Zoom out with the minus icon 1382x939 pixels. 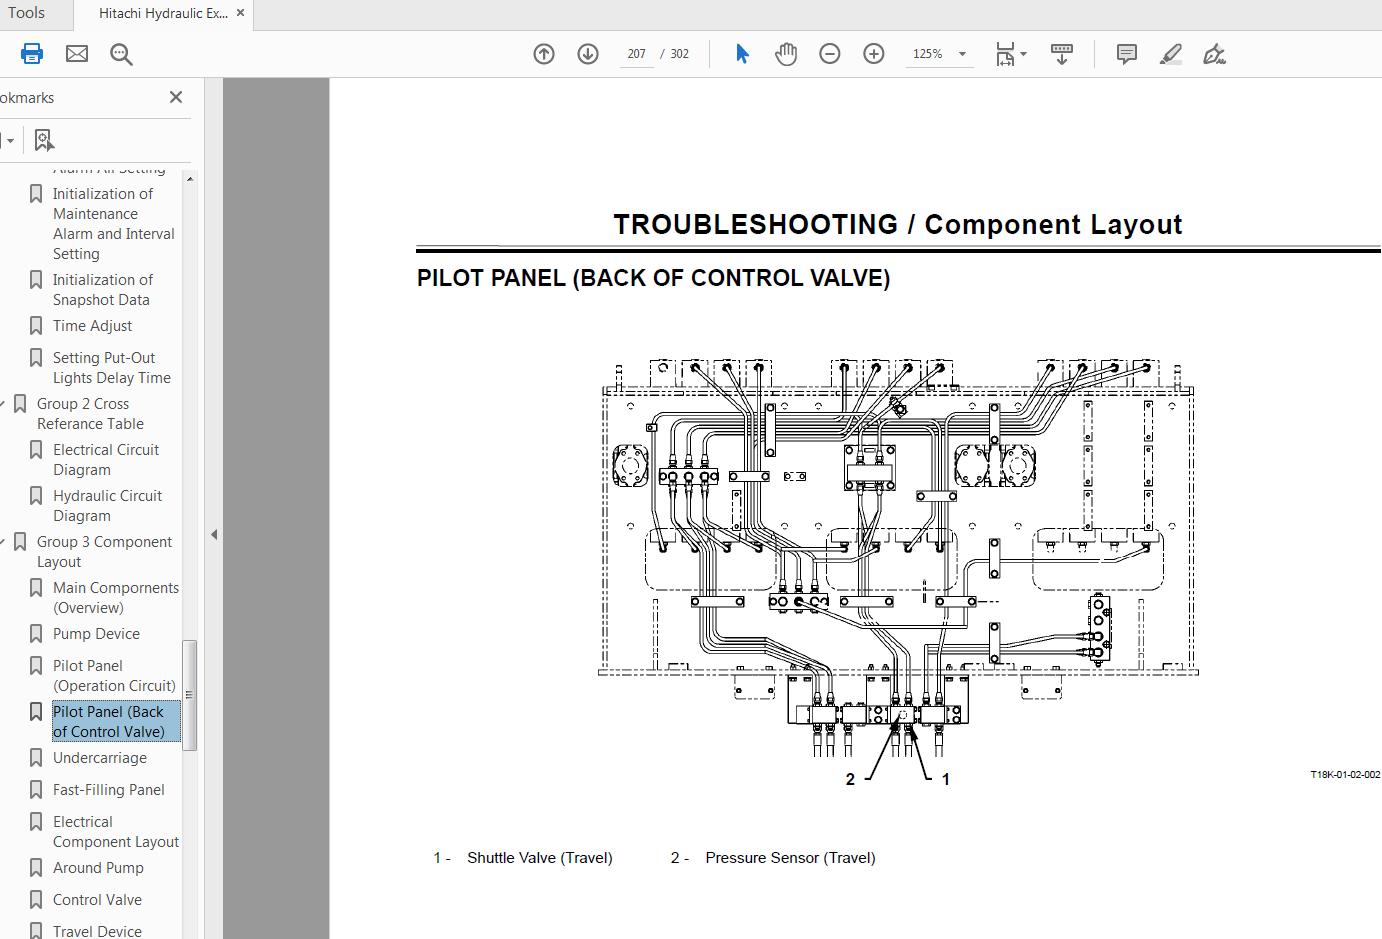click(x=830, y=54)
